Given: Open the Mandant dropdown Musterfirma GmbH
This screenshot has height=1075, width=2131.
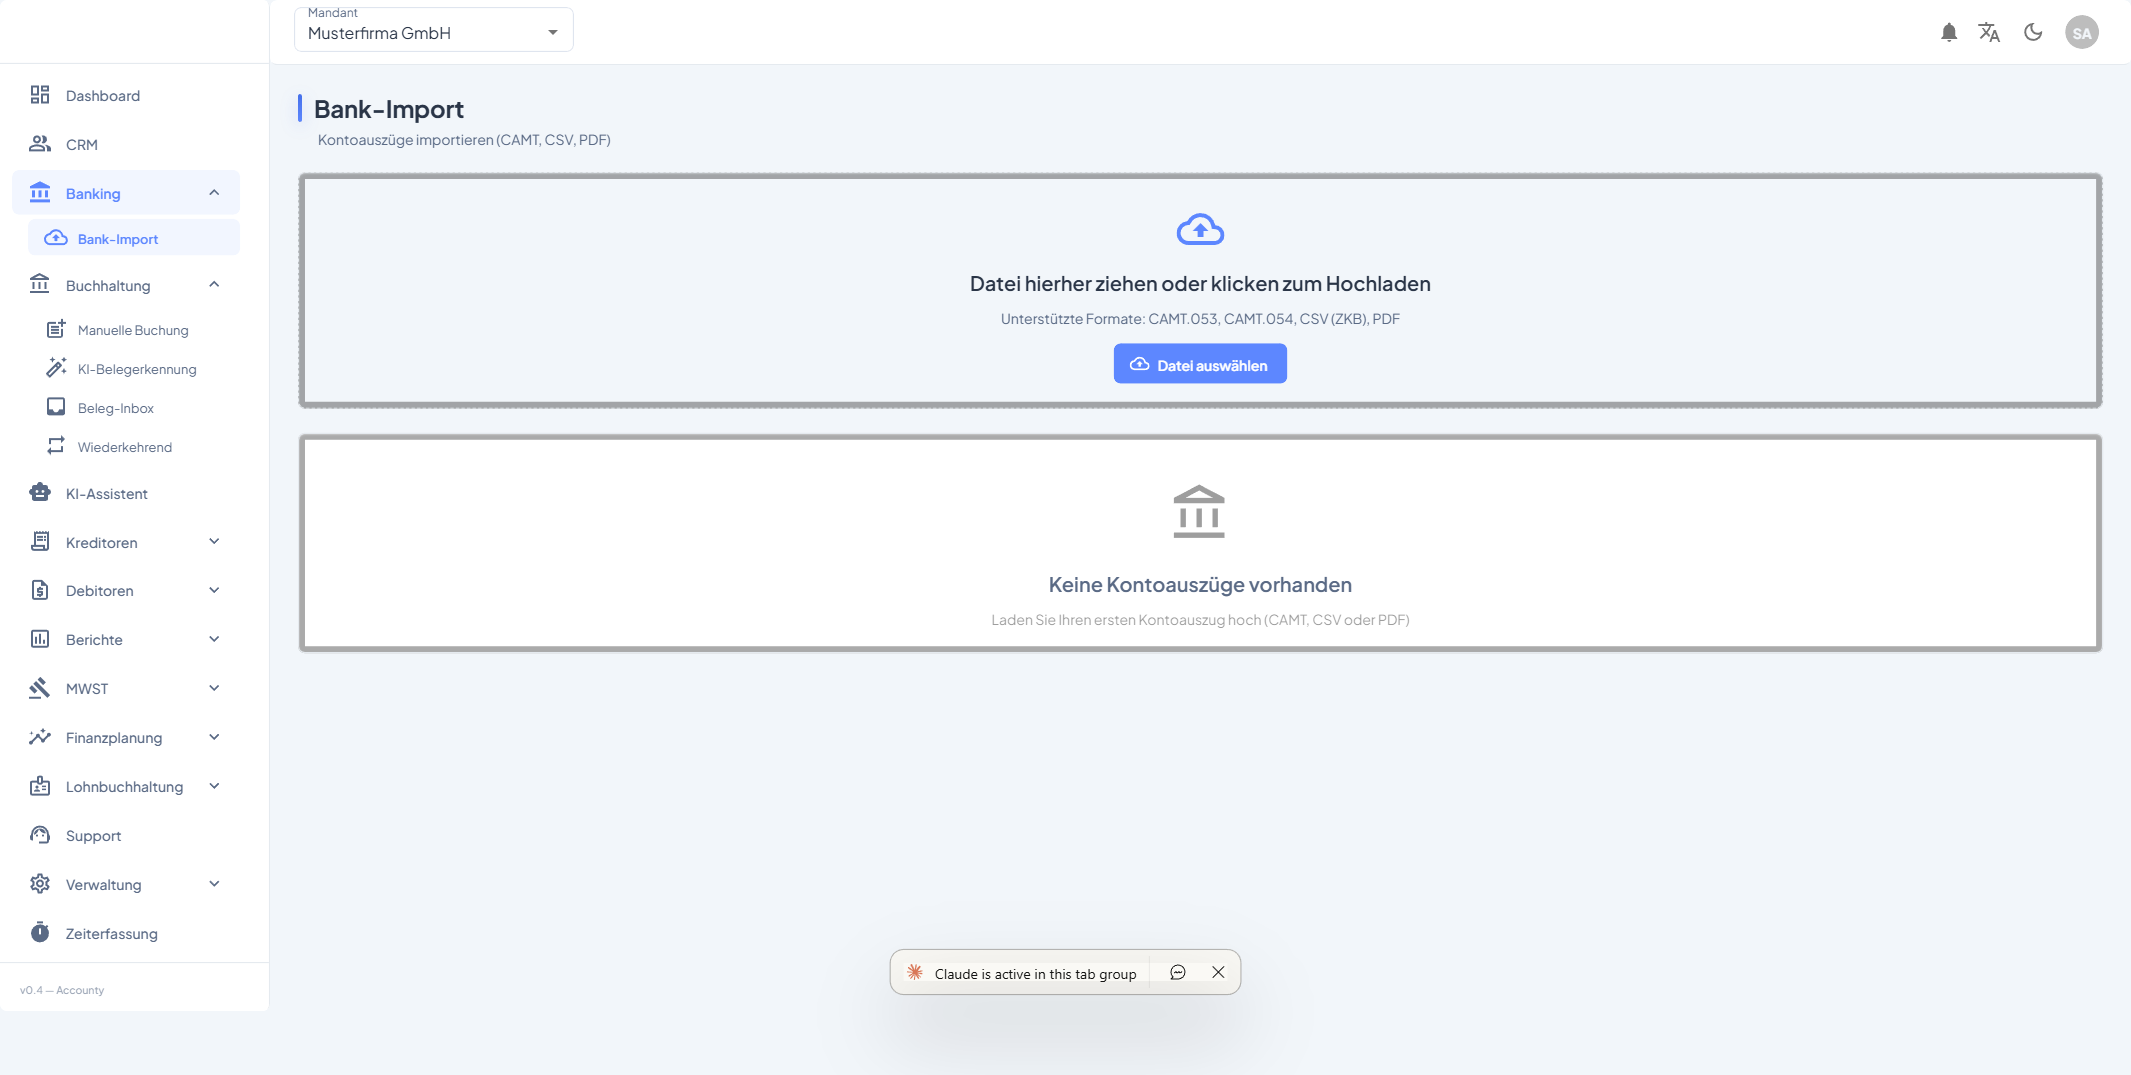Looking at the screenshot, I should (433, 32).
